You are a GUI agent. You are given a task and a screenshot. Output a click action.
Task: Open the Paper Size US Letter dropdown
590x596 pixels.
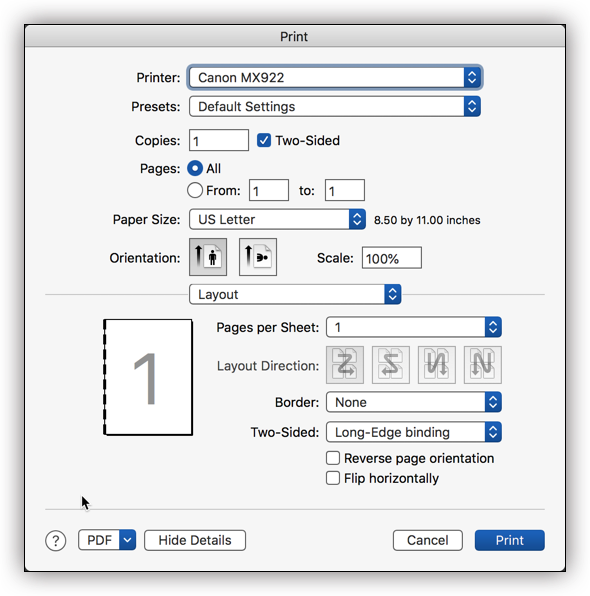(278, 219)
